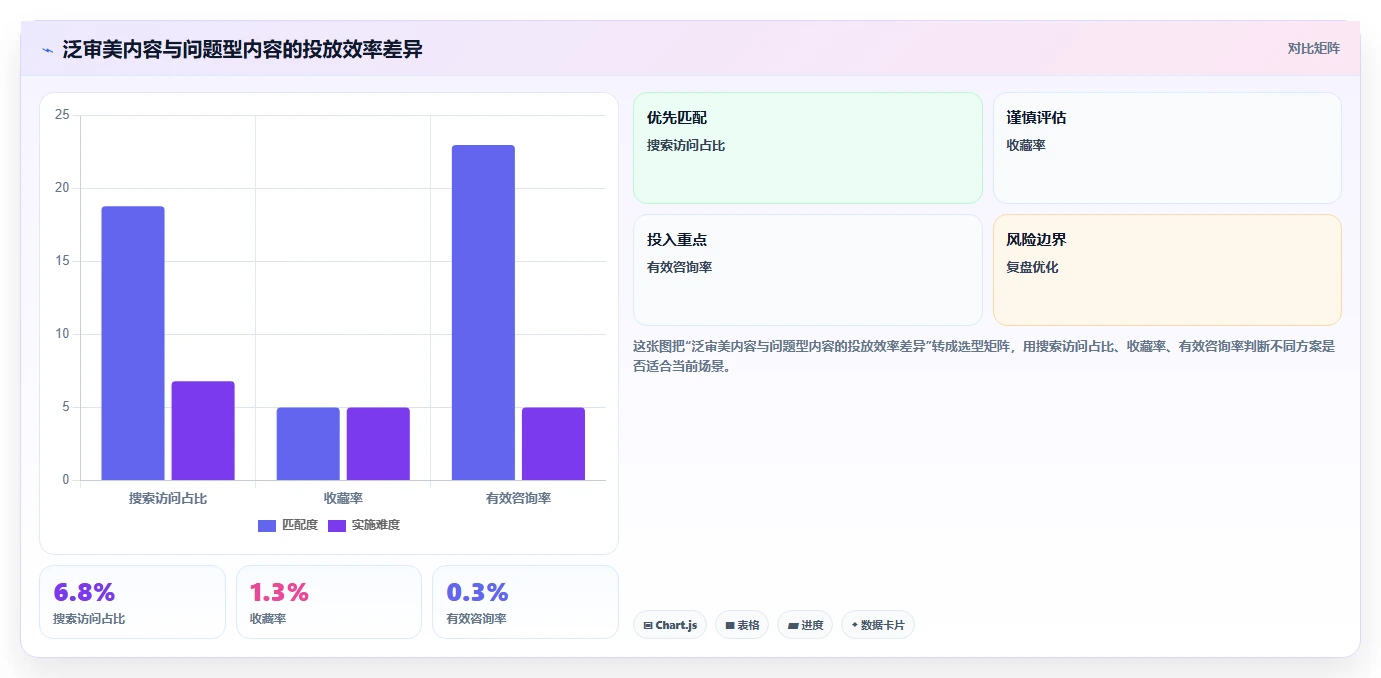This screenshot has height=678, width=1381.
Task: Click the 收藏率 text in 谨慎评估 card
Action: (1026, 145)
